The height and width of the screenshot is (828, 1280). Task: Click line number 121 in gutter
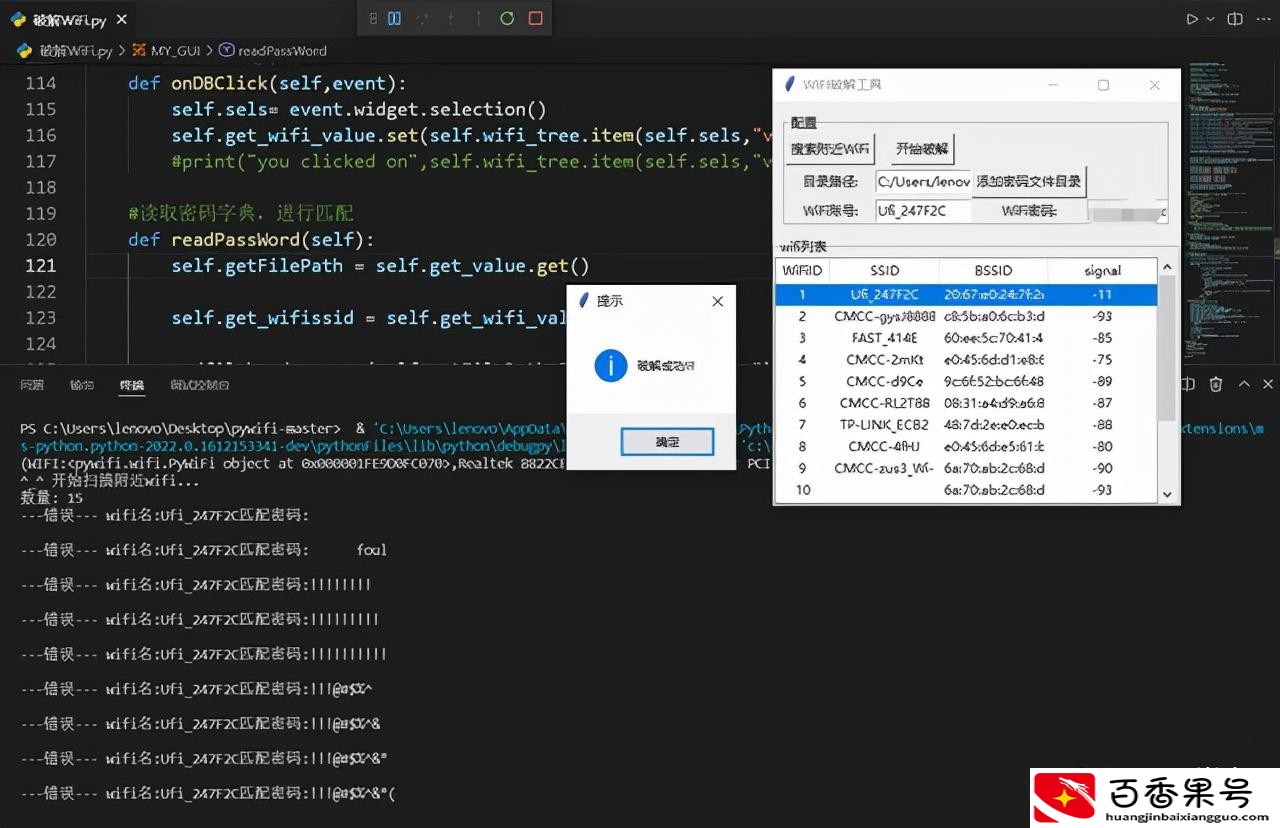(x=41, y=265)
